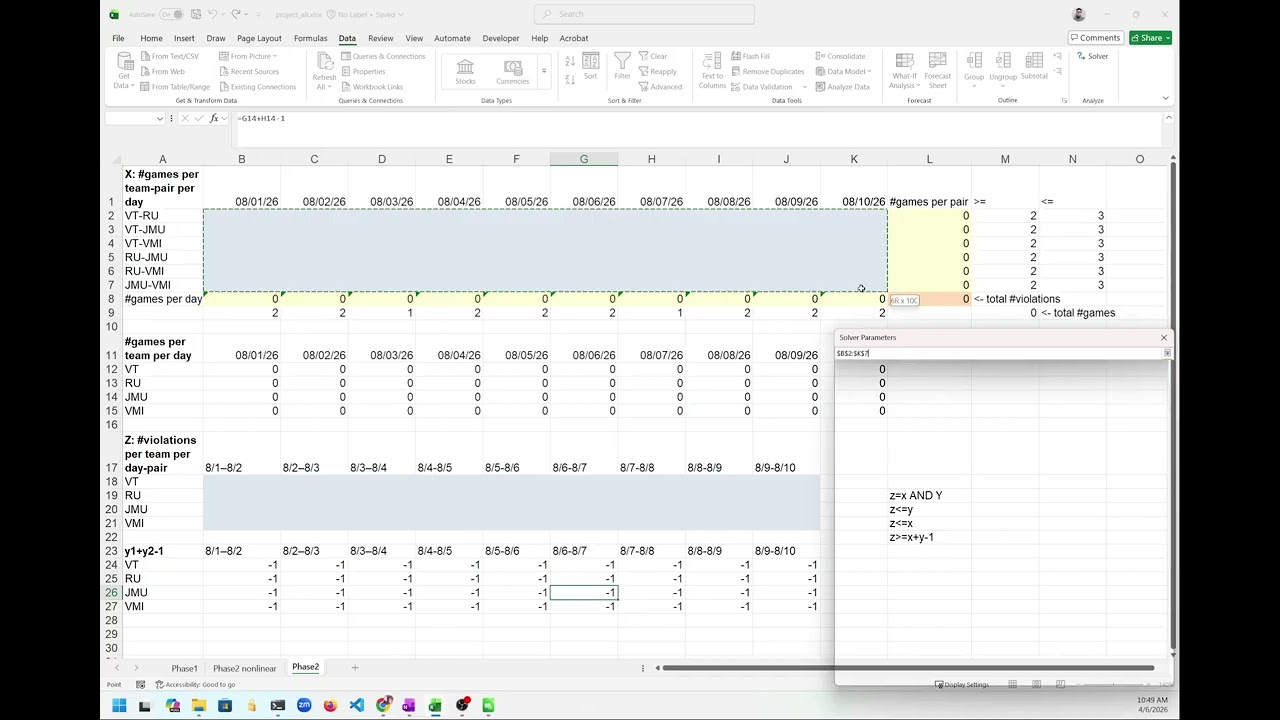Image resolution: width=1280 pixels, height=720 pixels.
Task: Open Data Validation dropdown arrow
Action: tap(804, 87)
